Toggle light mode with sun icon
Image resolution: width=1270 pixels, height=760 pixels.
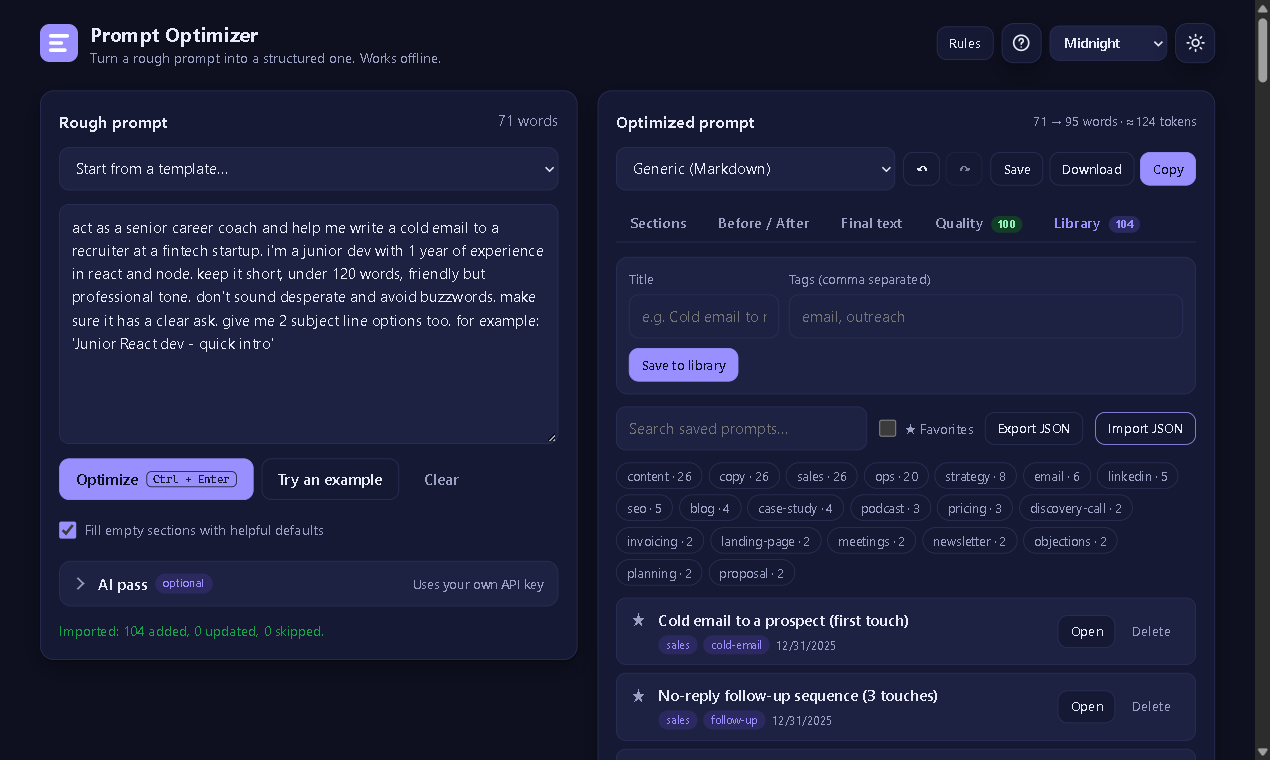coord(1195,43)
